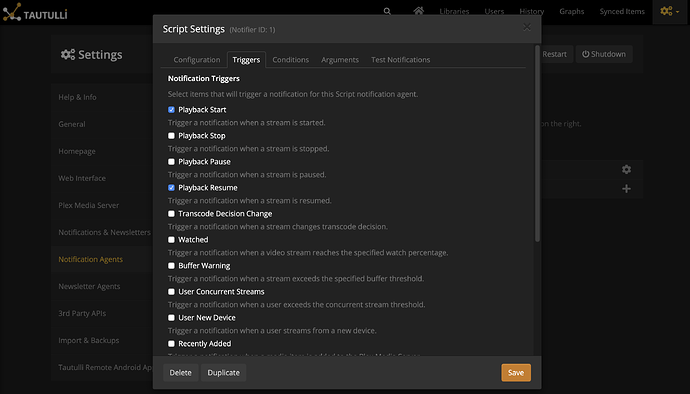The image size is (690, 394).
Task: Click the Save button
Action: coord(516,372)
